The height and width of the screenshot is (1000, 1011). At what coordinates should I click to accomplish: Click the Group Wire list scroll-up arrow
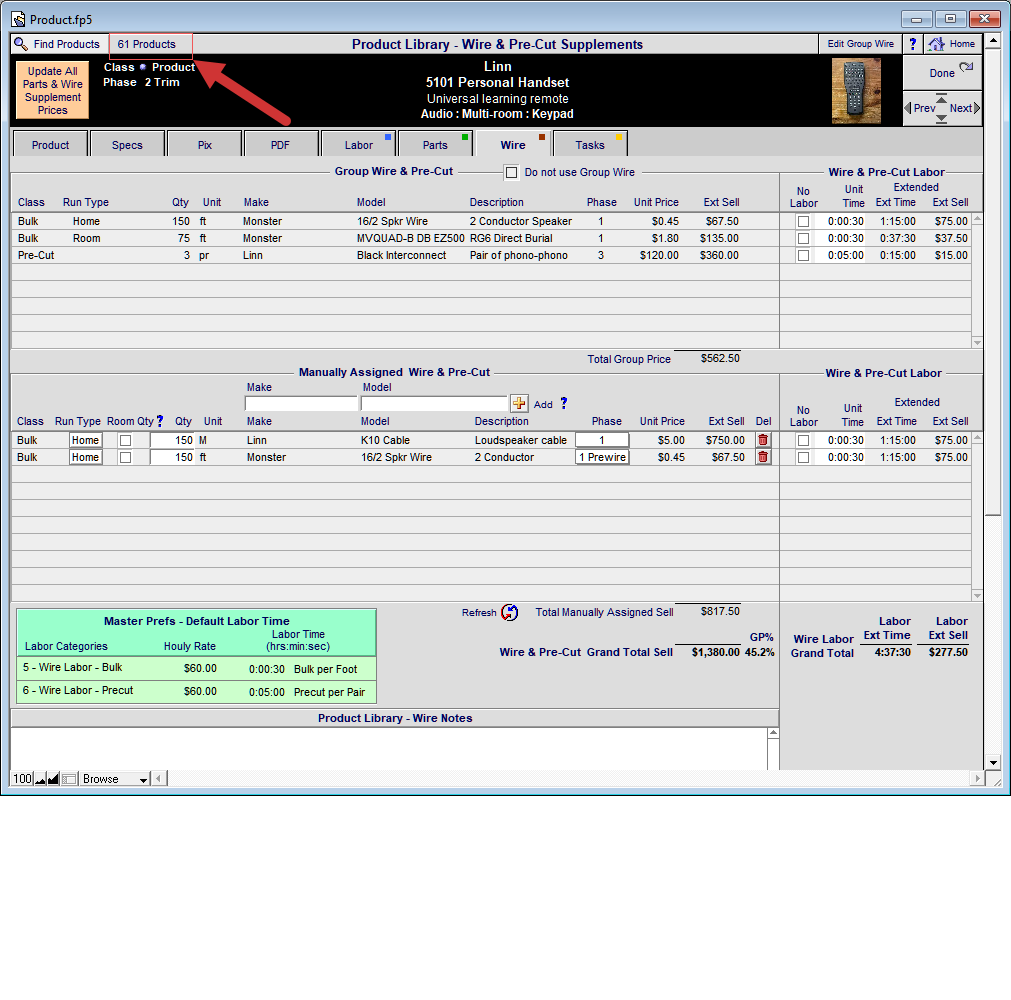tap(977, 219)
